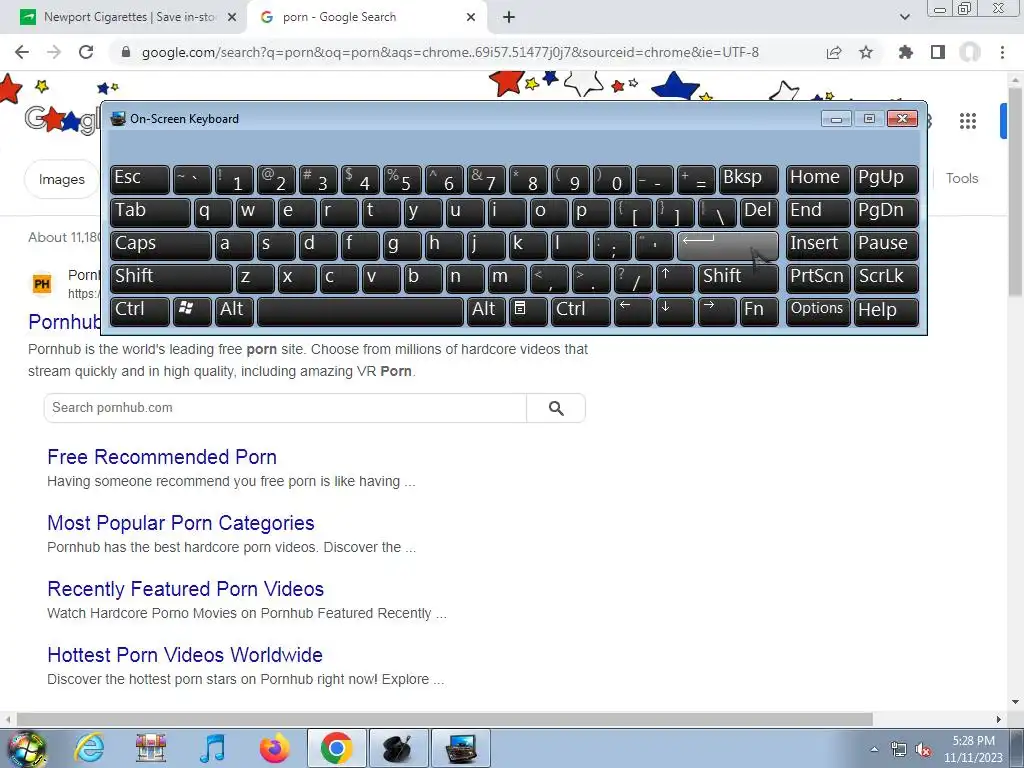Screen dimensions: 1024x768
Task: Click the Del key
Action: coord(759,212)
